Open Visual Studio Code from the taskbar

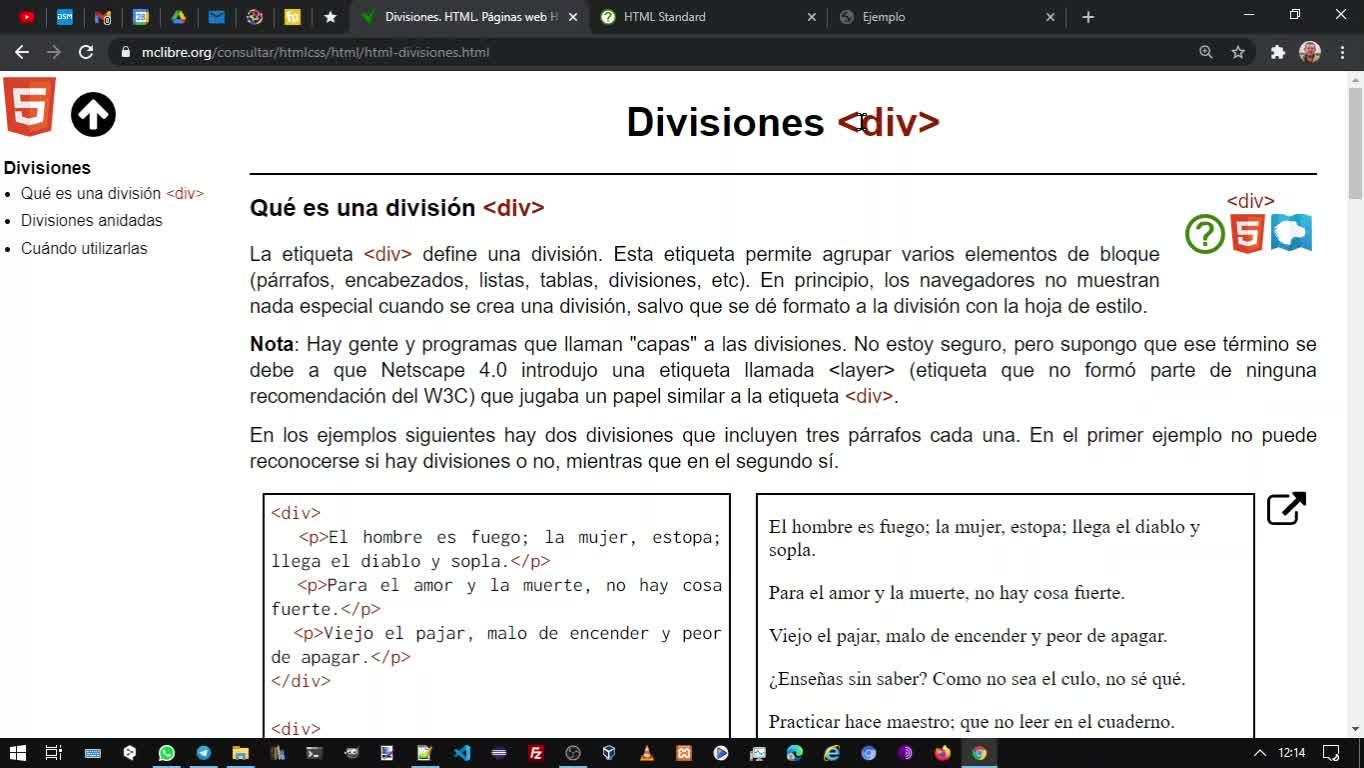[461, 753]
